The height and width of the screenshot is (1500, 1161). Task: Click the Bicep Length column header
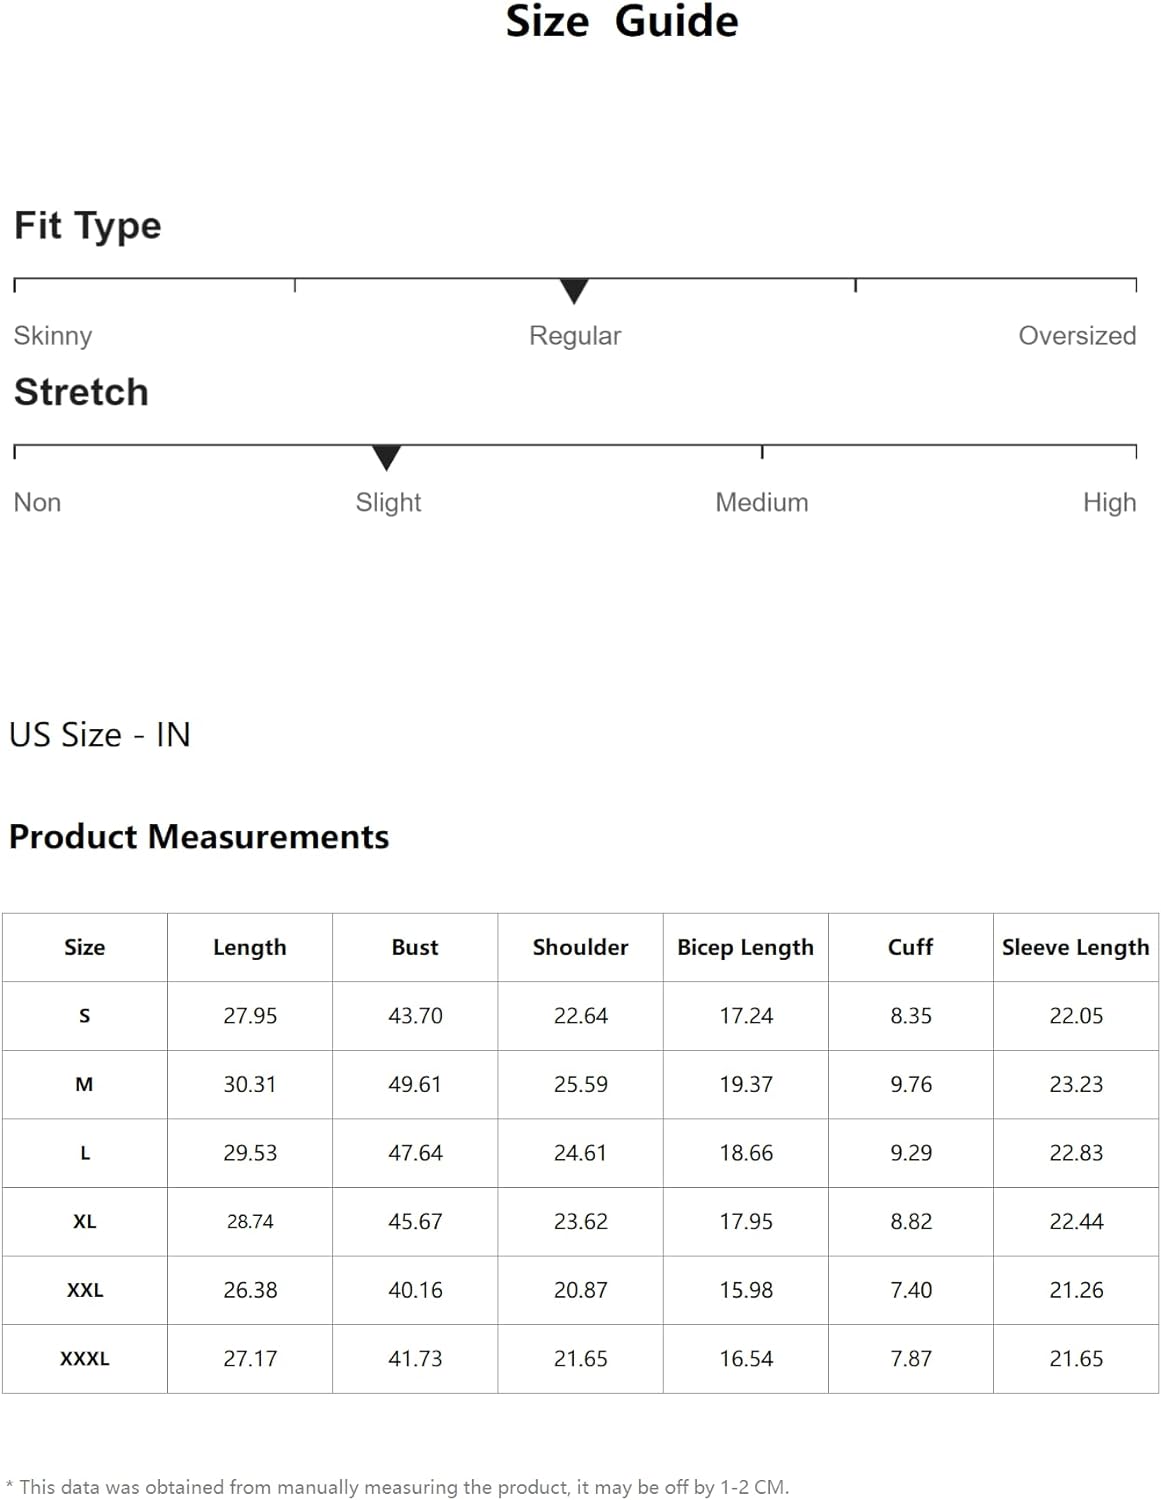(746, 948)
